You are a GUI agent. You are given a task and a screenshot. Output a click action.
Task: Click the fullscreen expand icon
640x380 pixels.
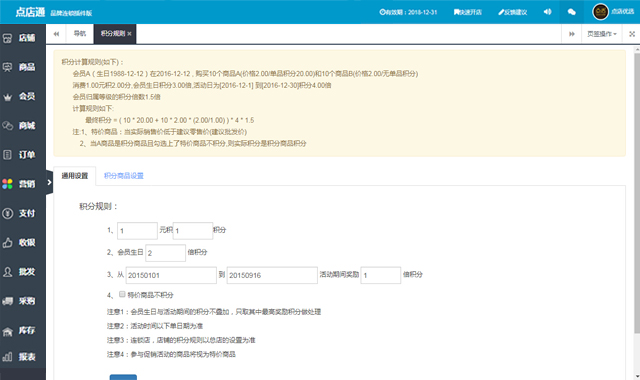click(632, 34)
